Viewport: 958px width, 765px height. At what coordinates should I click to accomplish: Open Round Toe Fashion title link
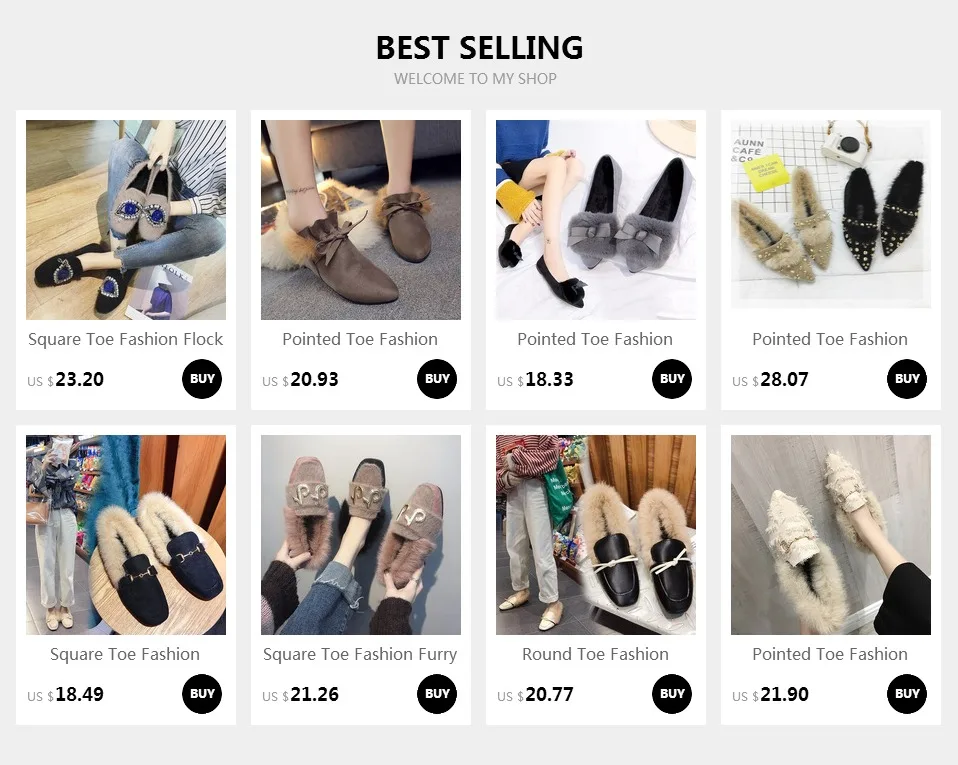point(595,654)
